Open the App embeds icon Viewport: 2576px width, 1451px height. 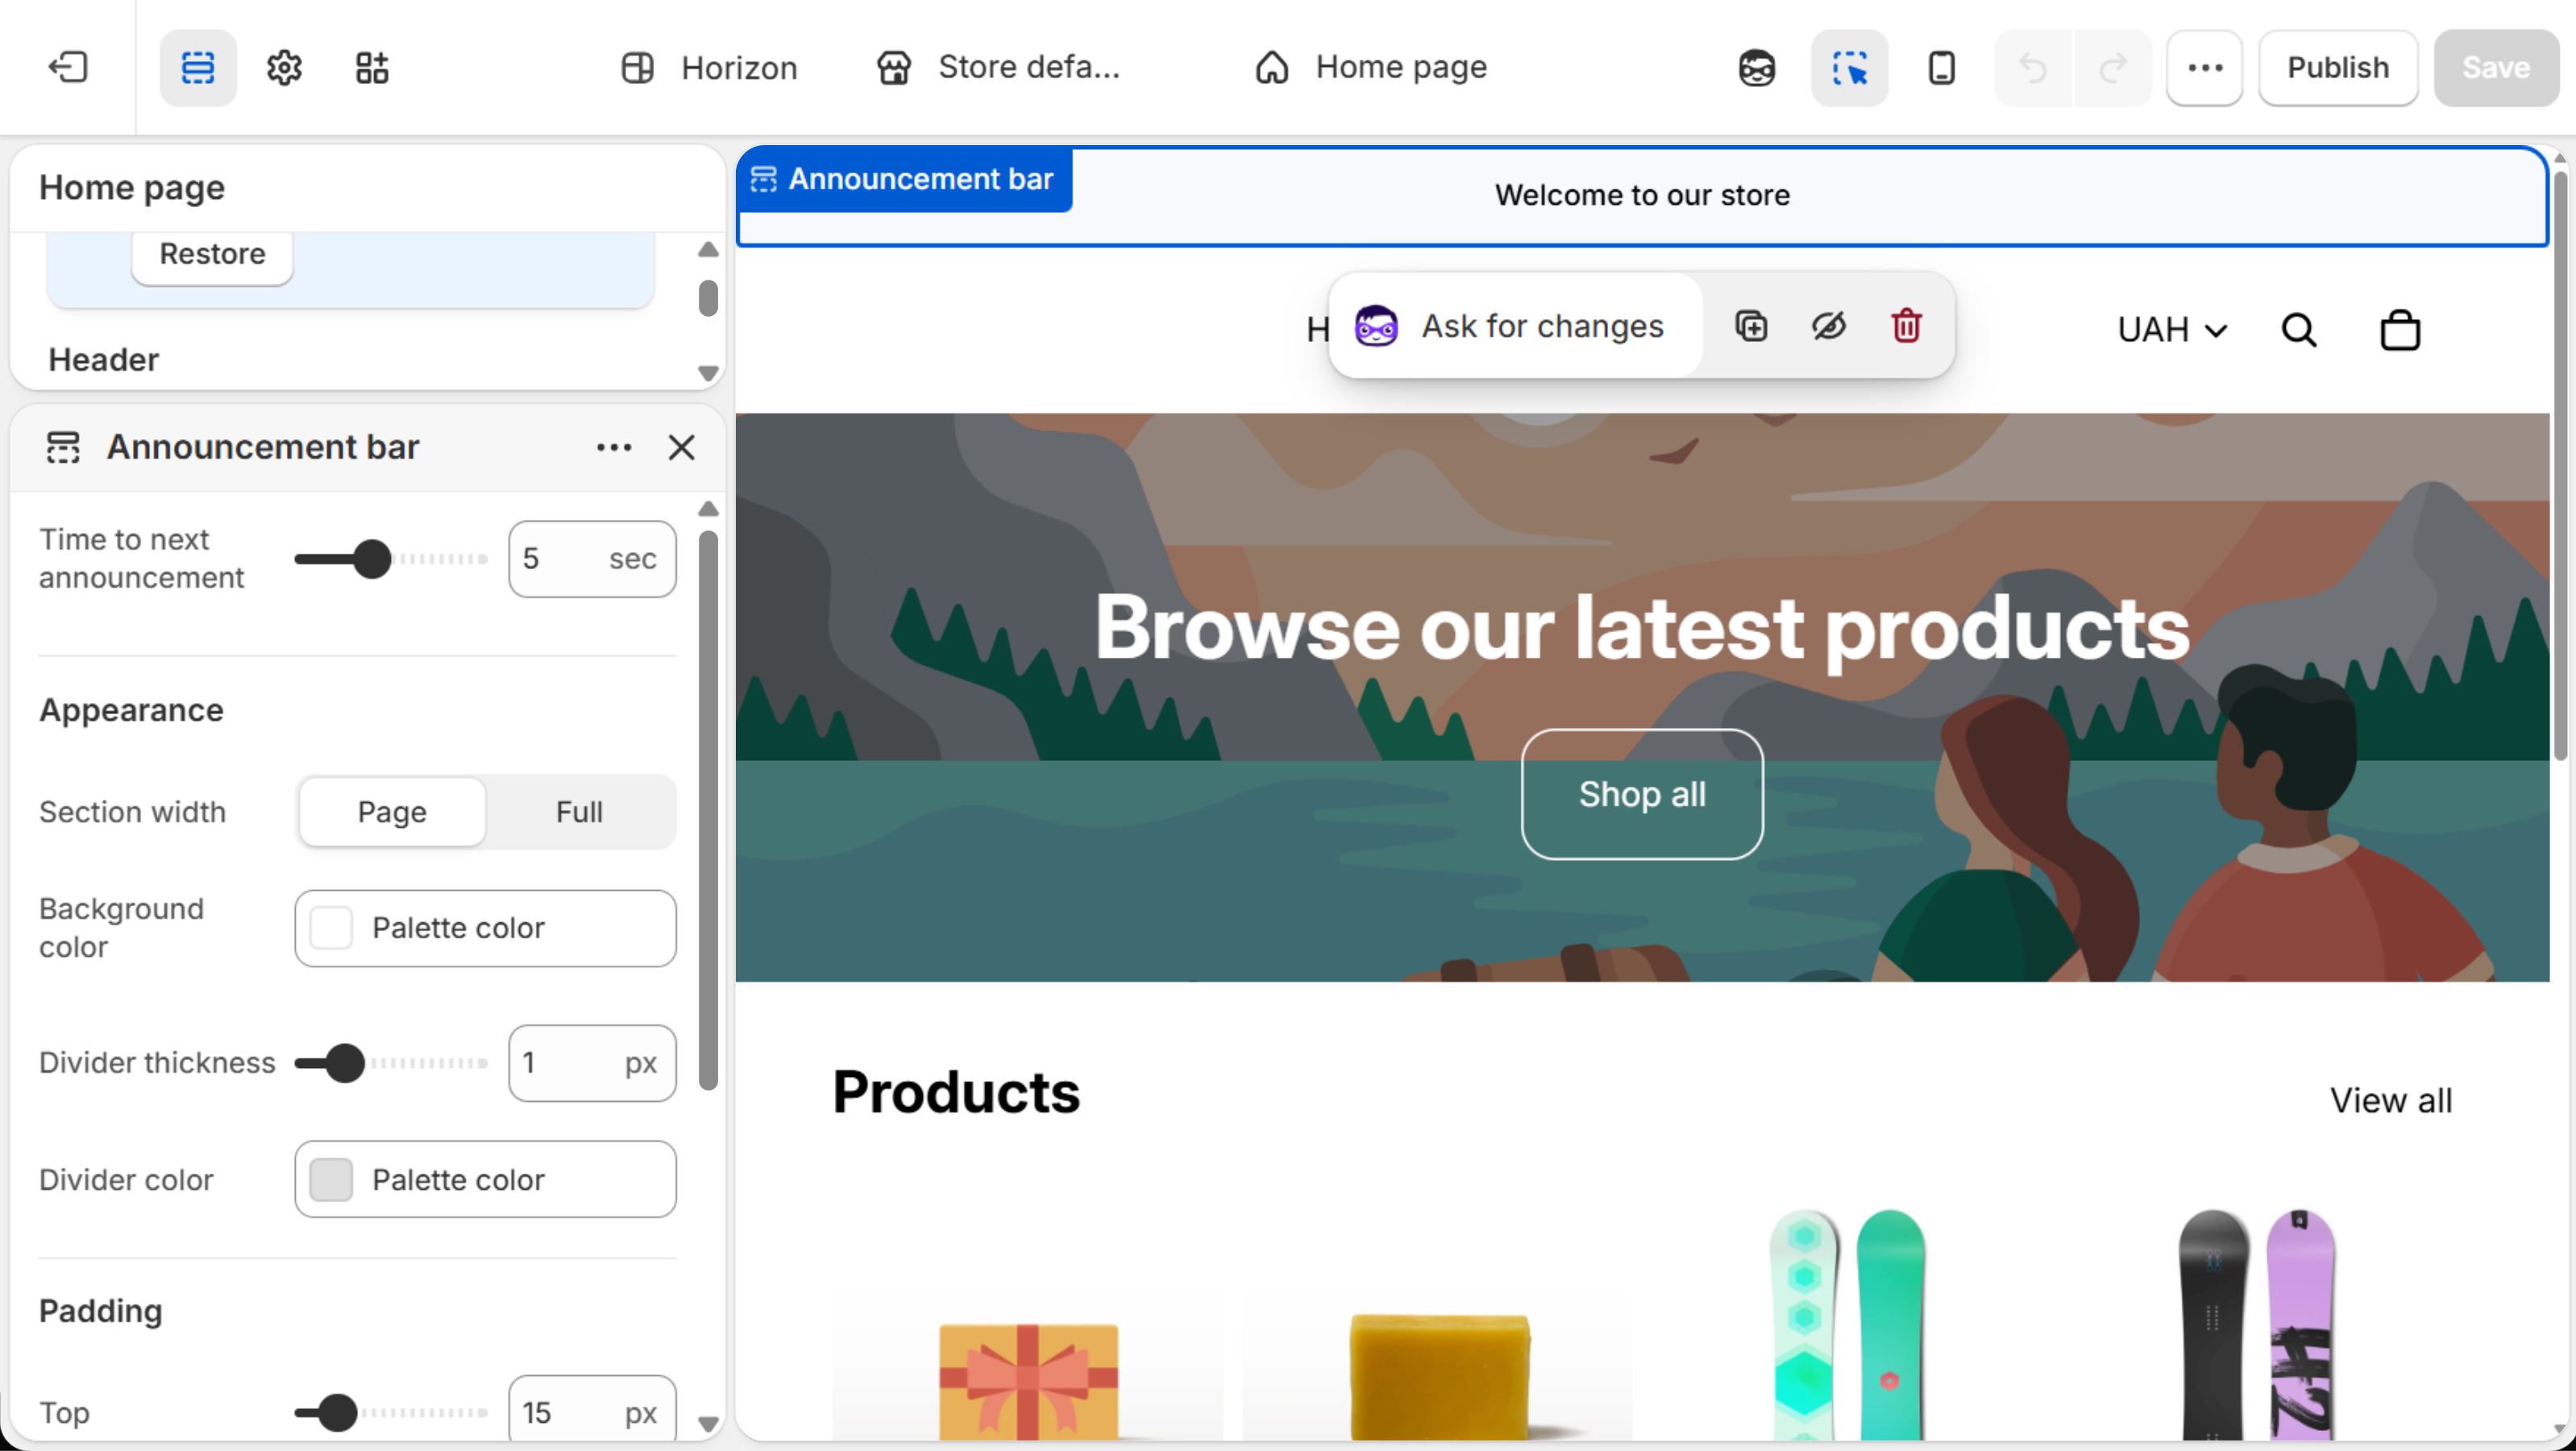[x=372, y=67]
